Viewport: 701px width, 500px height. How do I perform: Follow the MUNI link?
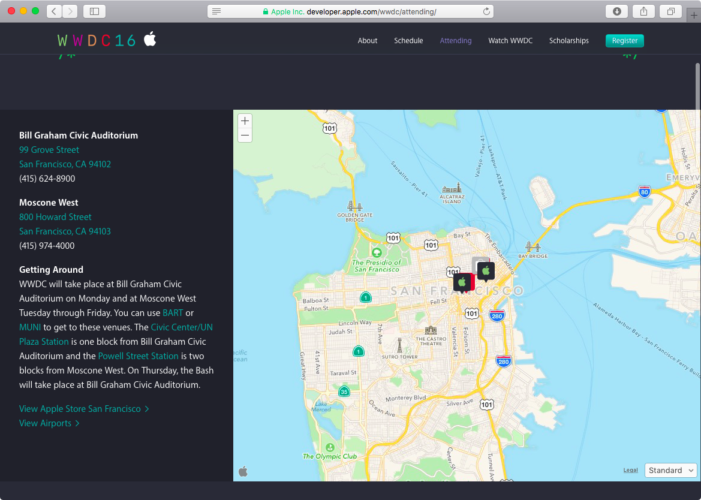click(x=30, y=327)
